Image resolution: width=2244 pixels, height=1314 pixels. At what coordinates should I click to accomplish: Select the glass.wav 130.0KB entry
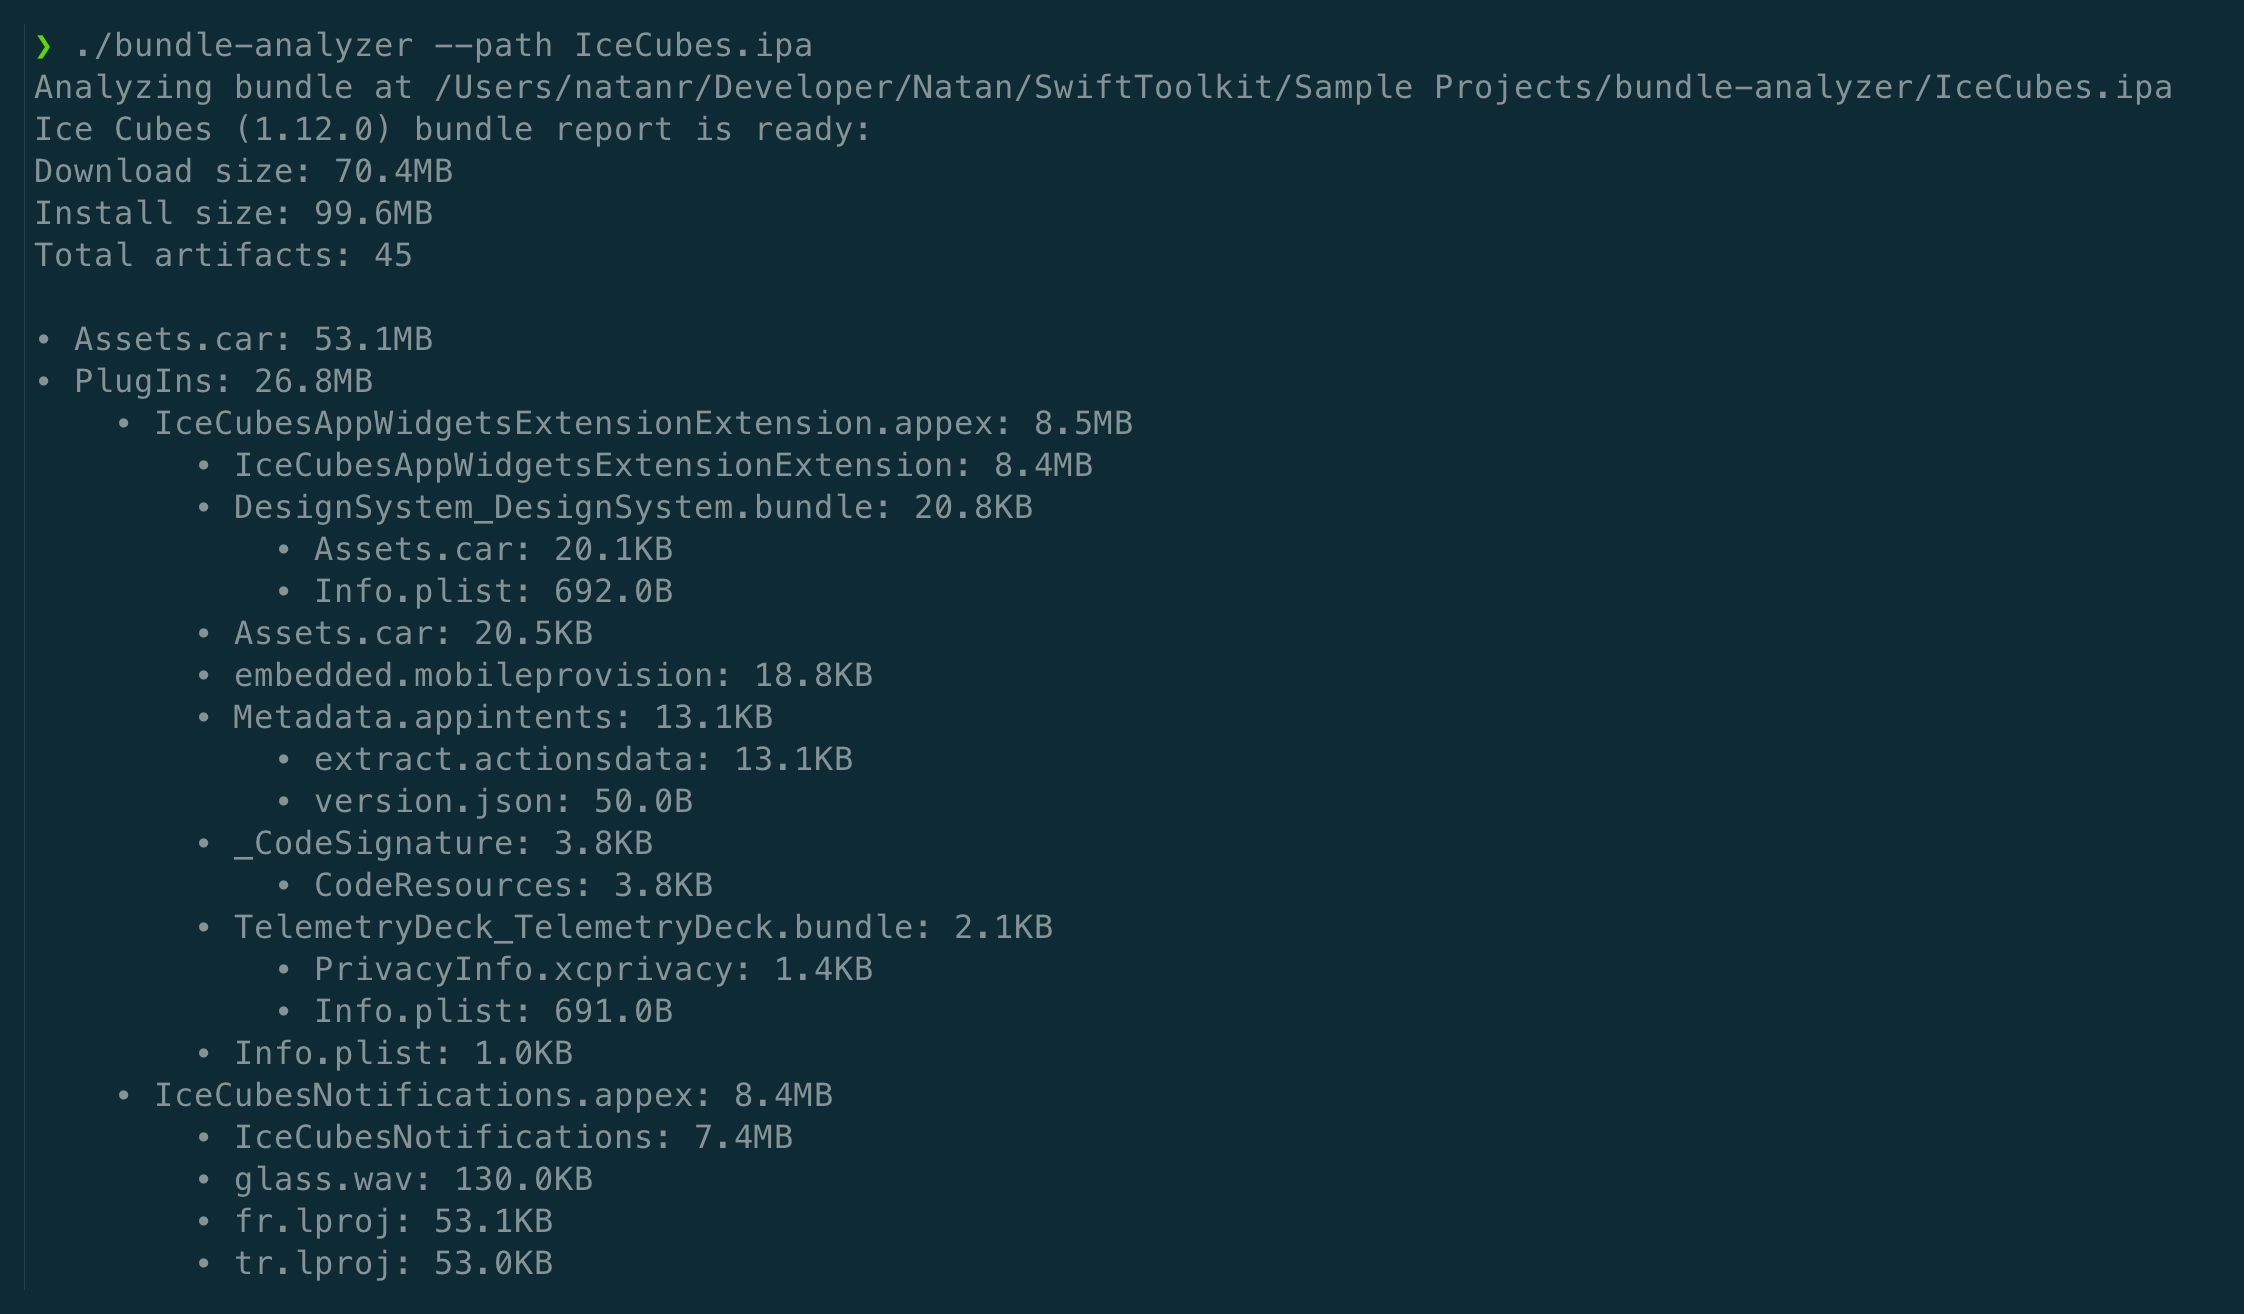[413, 1180]
